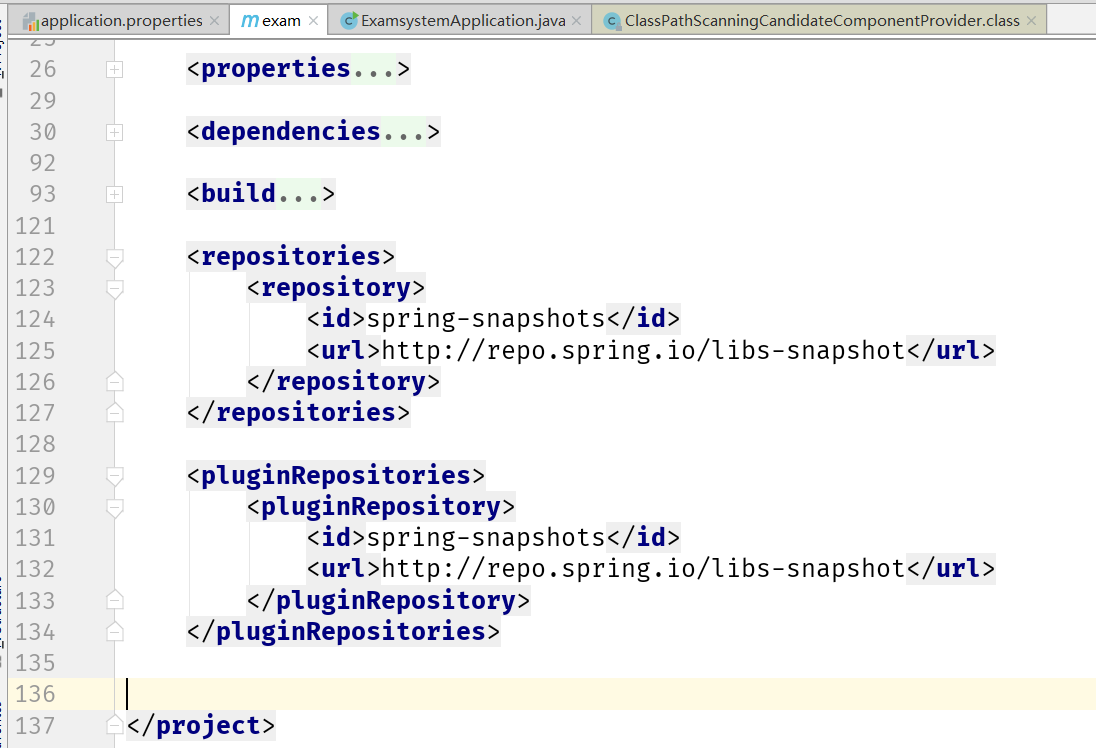Toggle the fold arrow beside closing repository tag
Viewport: 1096px width, 748px height.
pyautogui.click(x=114, y=380)
